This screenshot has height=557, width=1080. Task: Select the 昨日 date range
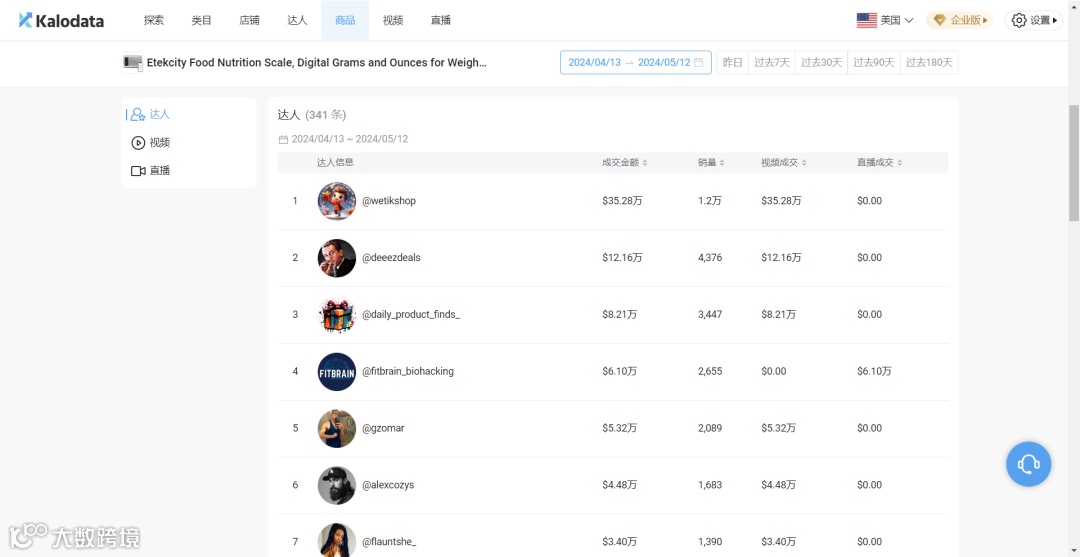(732, 63)
